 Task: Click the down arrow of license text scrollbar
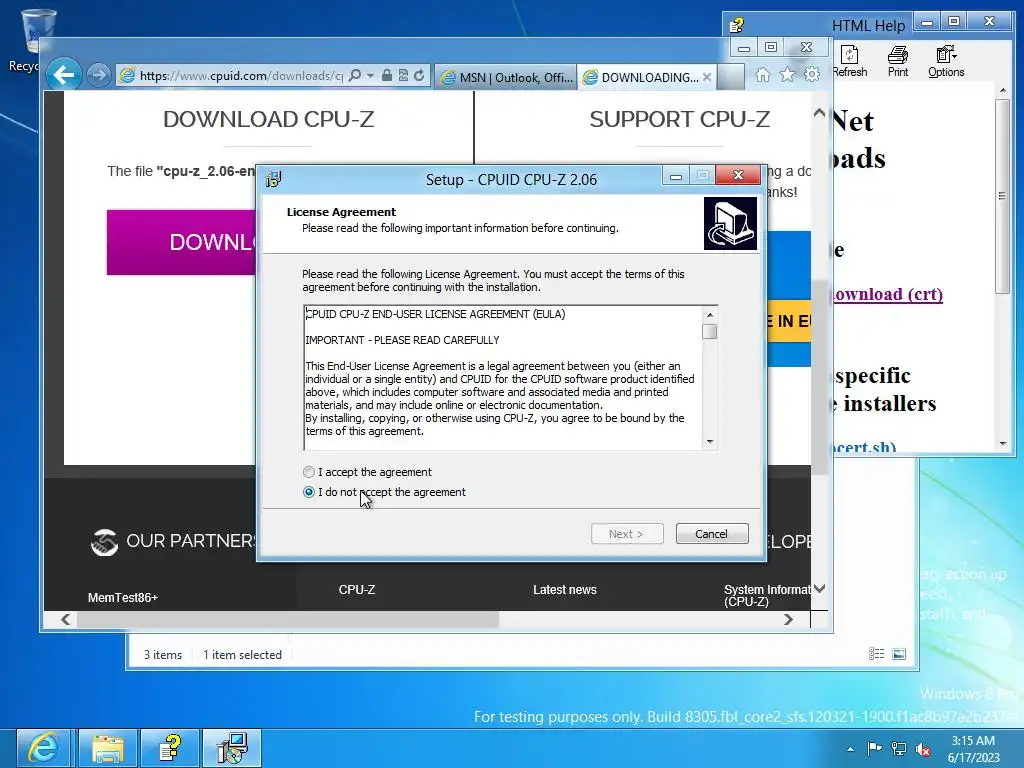click(x=710, y=442)
